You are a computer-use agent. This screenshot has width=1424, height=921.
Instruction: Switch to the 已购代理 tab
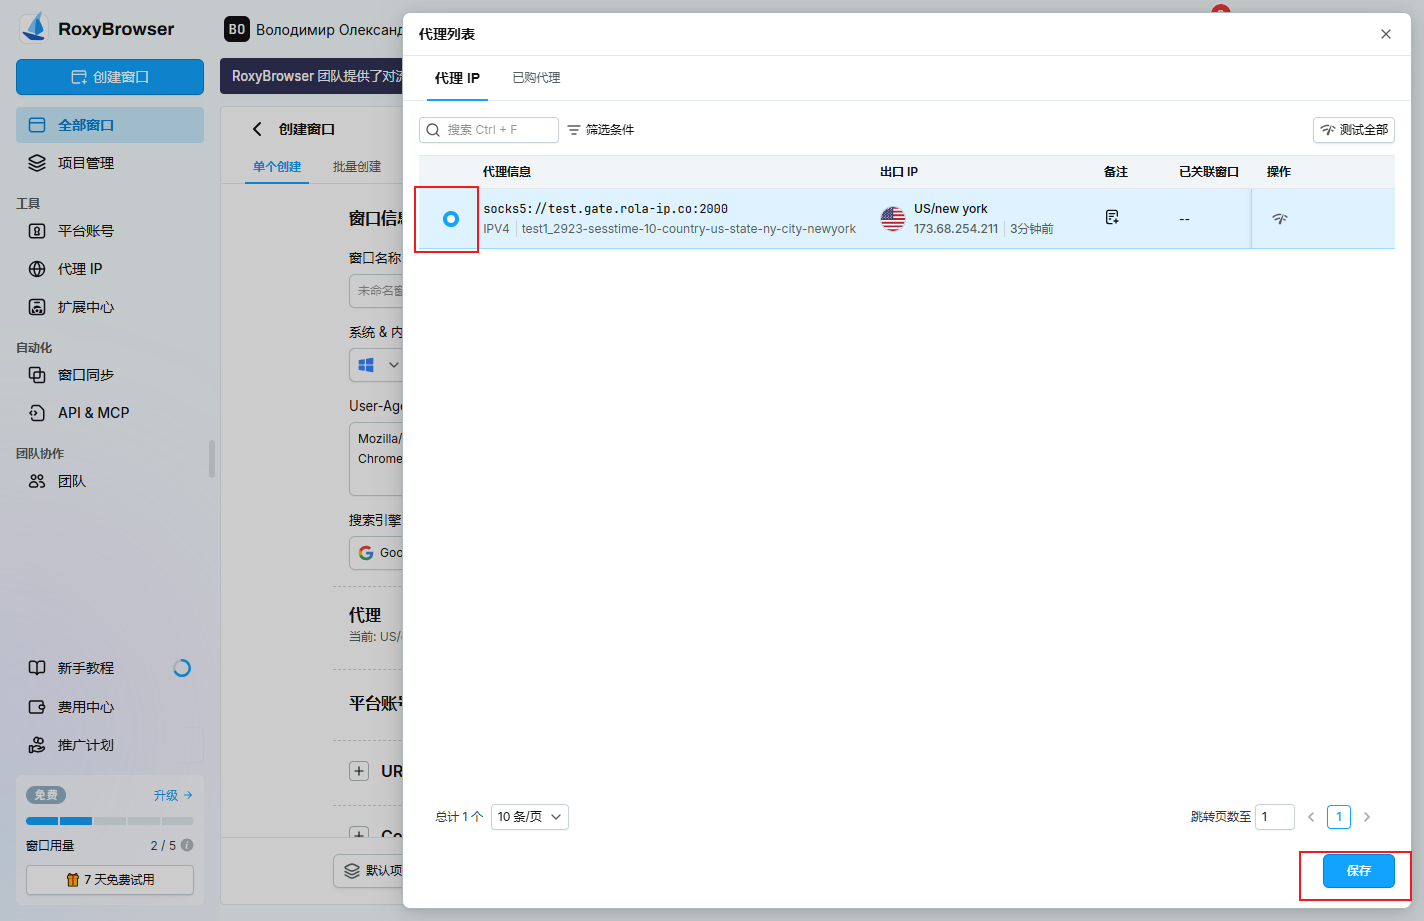538,77
